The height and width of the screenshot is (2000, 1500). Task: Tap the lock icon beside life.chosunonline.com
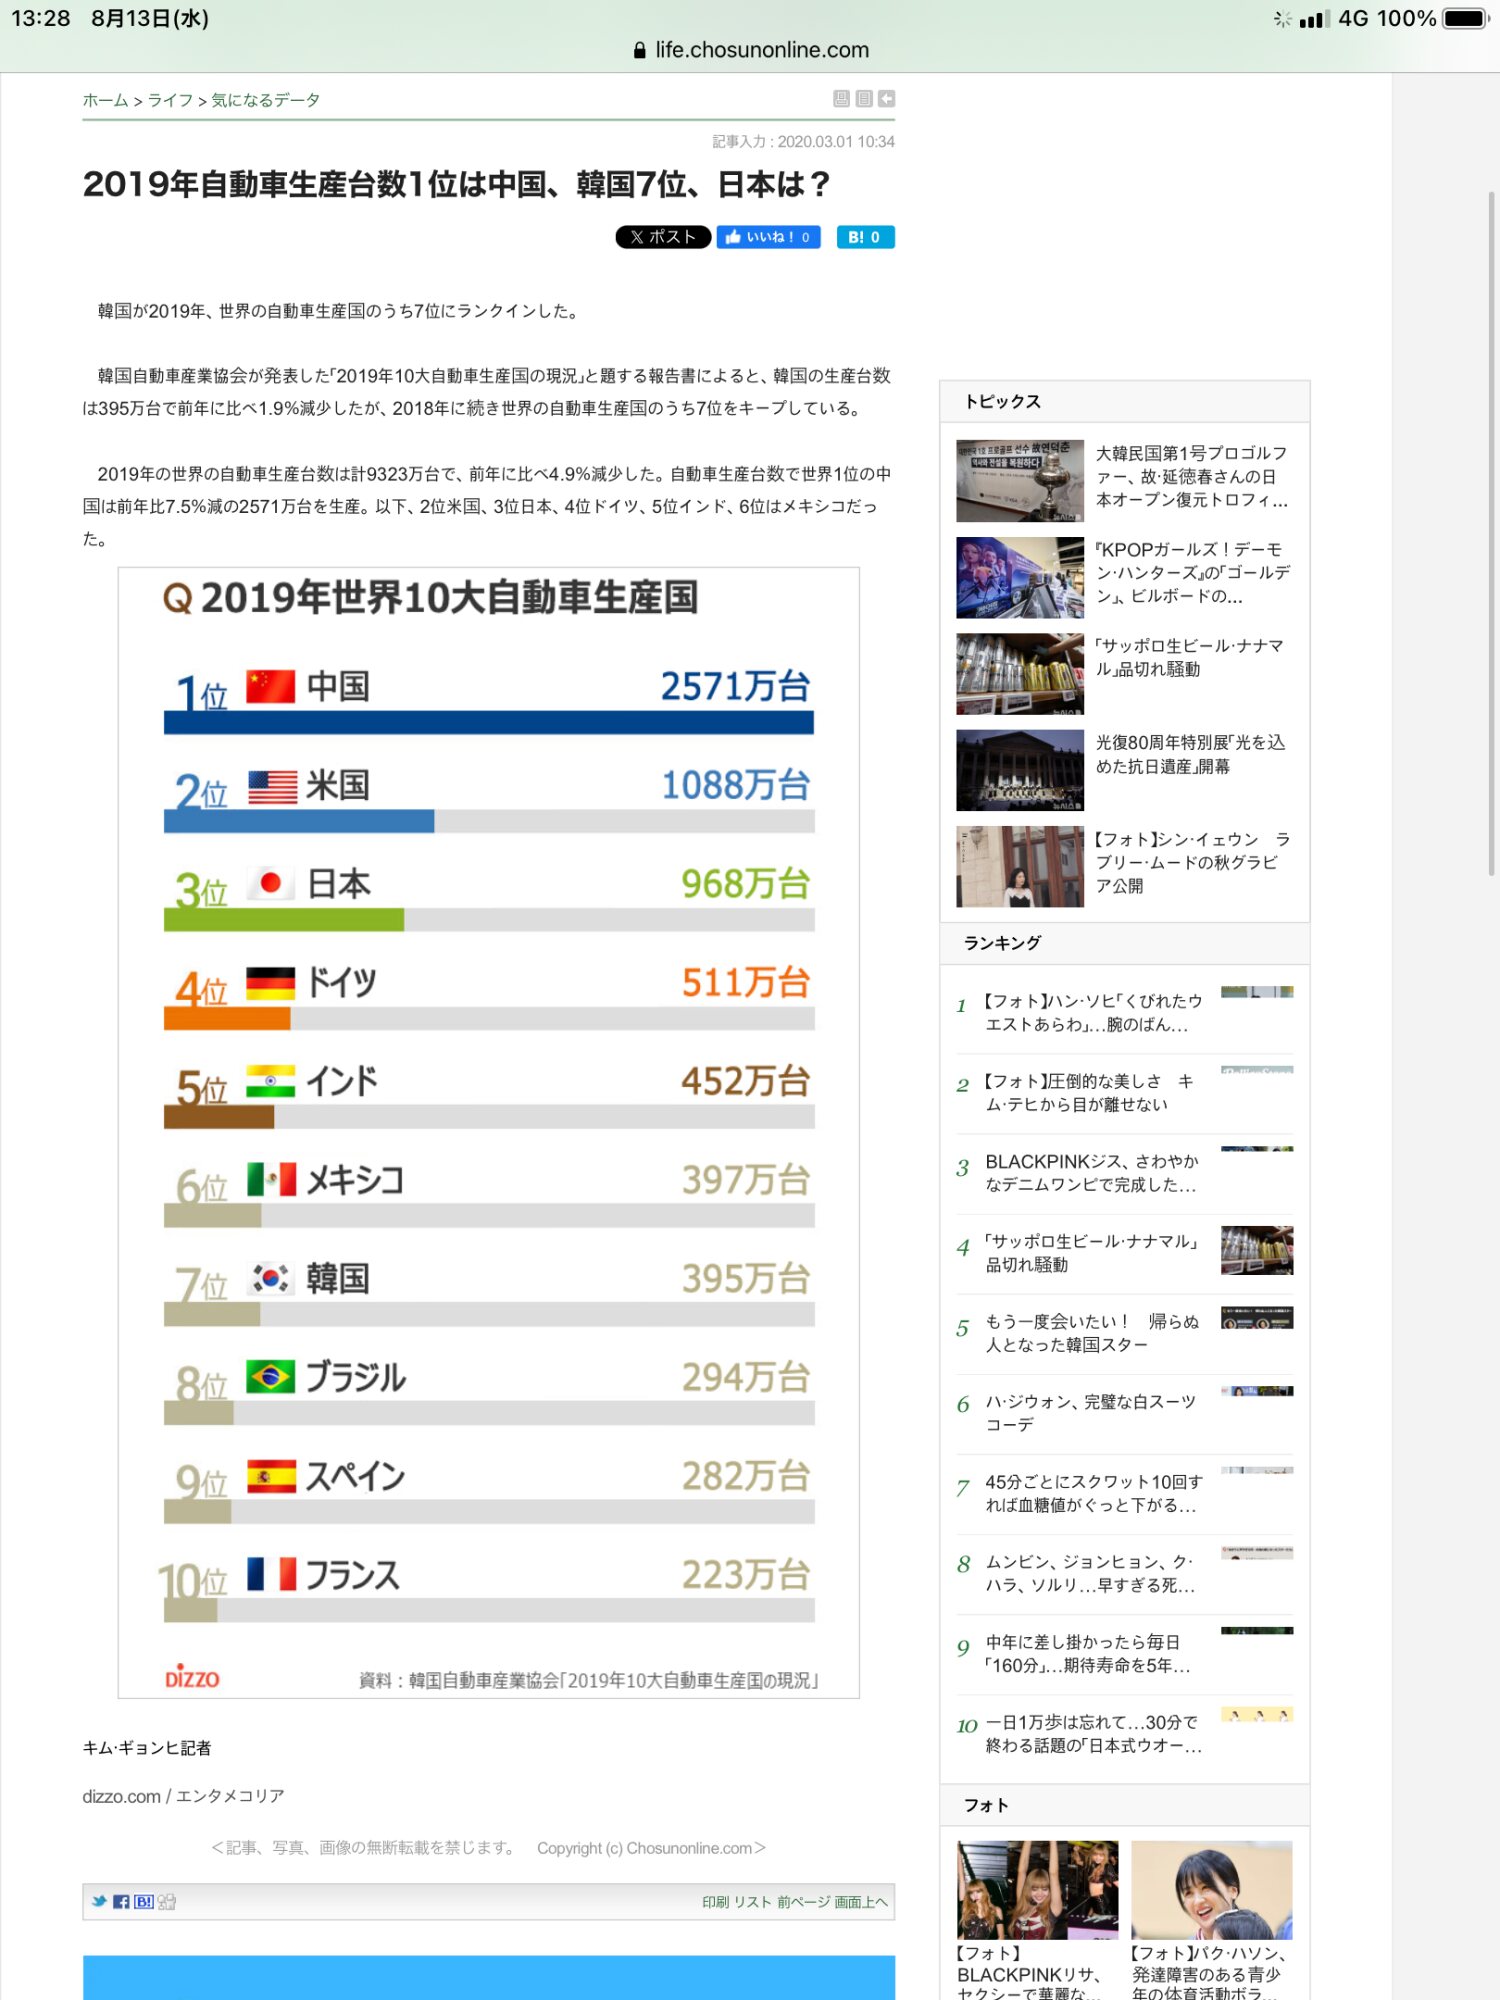pos(640,50)
